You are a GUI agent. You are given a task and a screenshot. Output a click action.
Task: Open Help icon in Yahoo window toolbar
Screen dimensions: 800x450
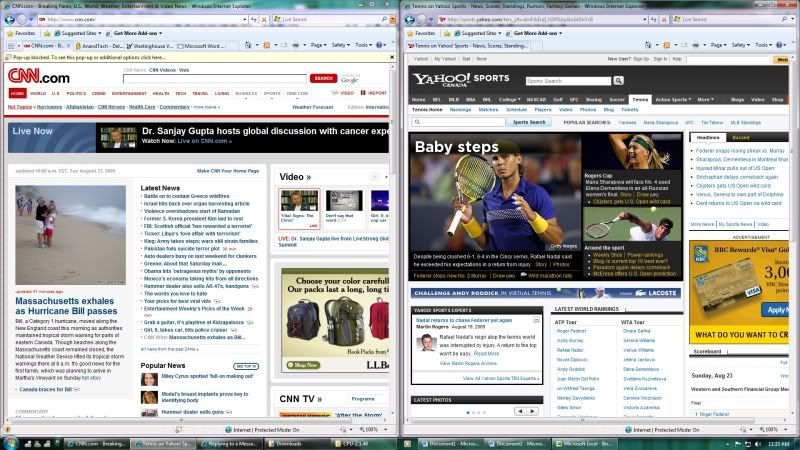[779, 45]
